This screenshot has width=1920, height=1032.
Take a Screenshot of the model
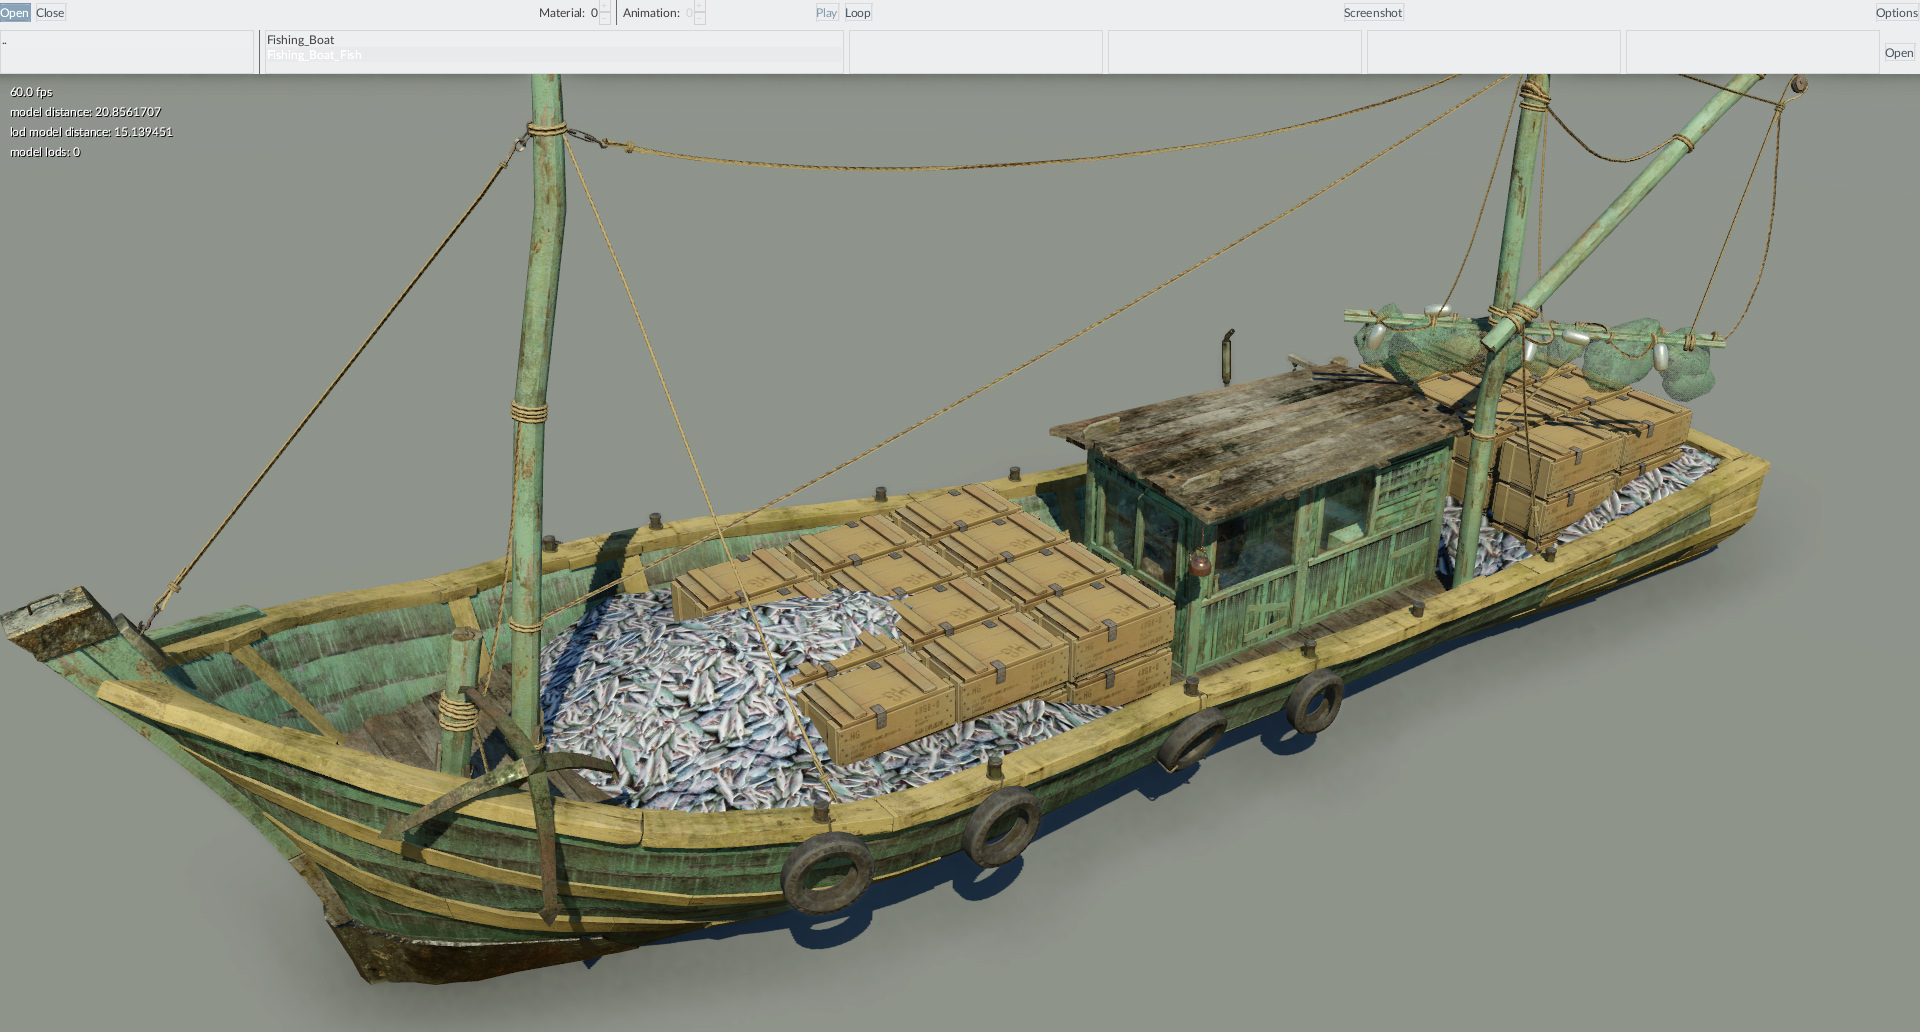pyautogui.click(x=1373, y=13)
